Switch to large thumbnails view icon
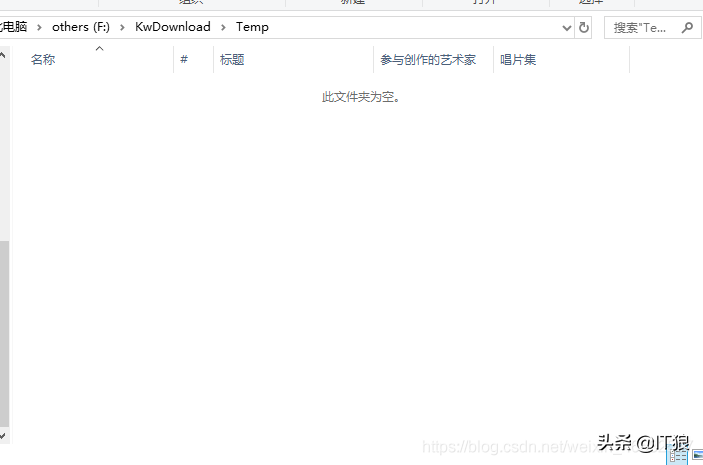Image resolution: width=703 pixels, height=465 pixels. tap(697, 456)
